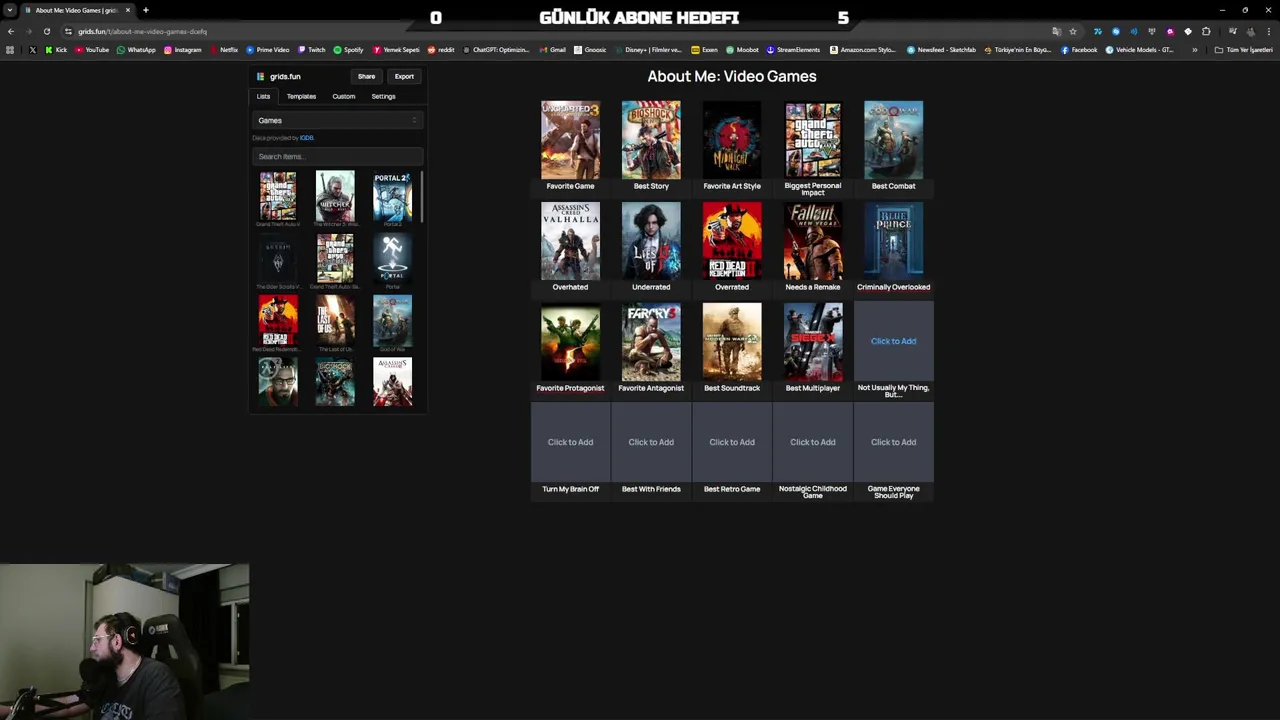Image resolution: width=1280 pixels, height=720 pixels.
Task: Open the Twitch bookmark
Action: tap(311, 50)
